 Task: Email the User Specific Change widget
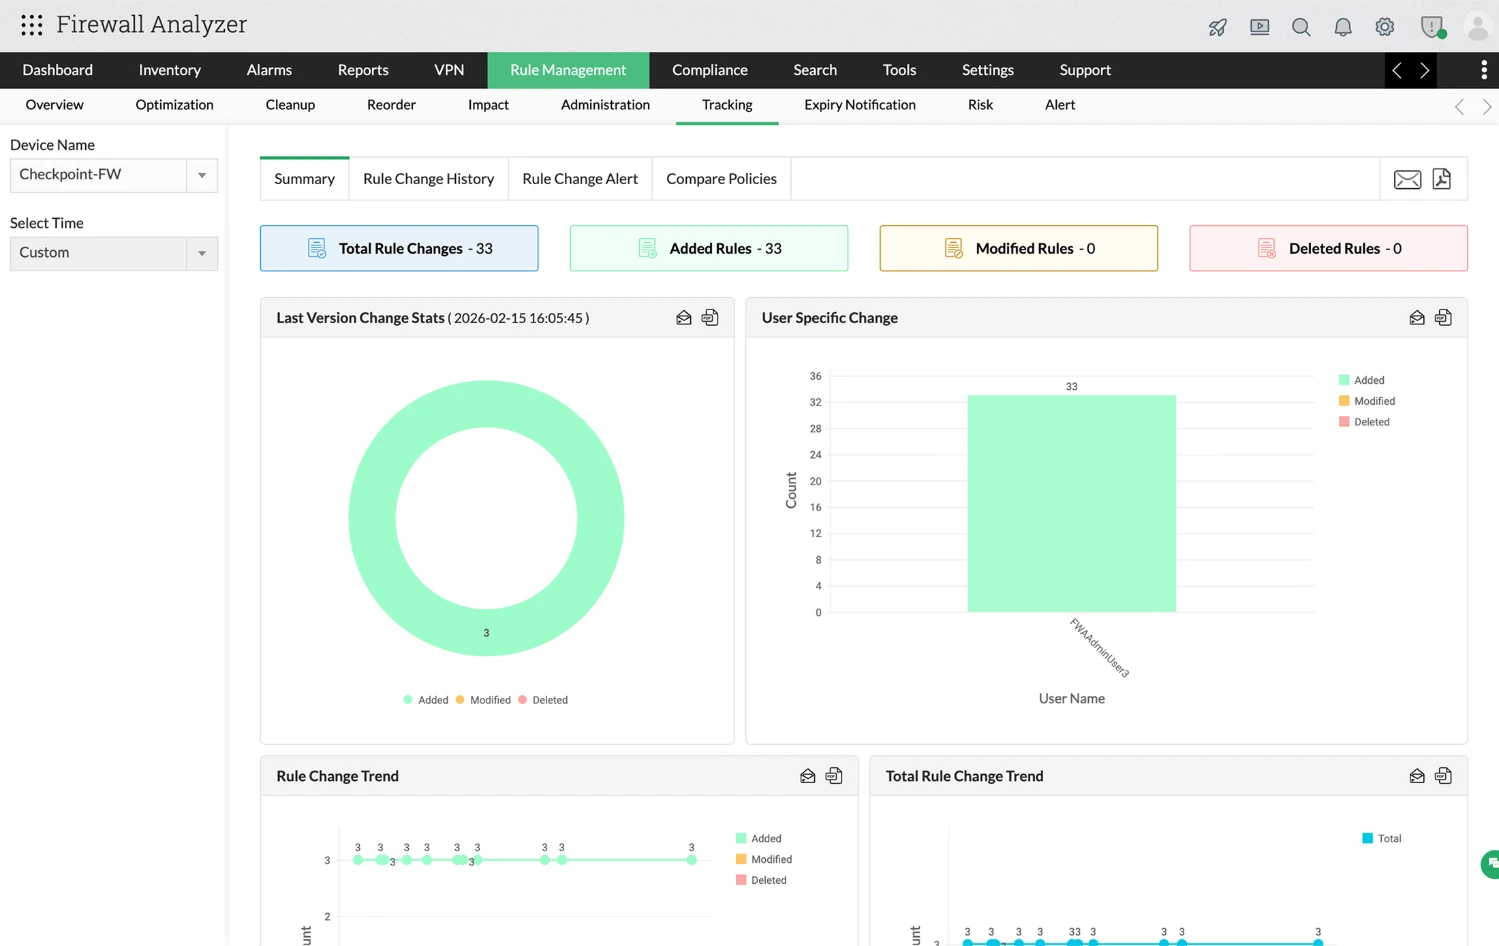[1417, 318]
